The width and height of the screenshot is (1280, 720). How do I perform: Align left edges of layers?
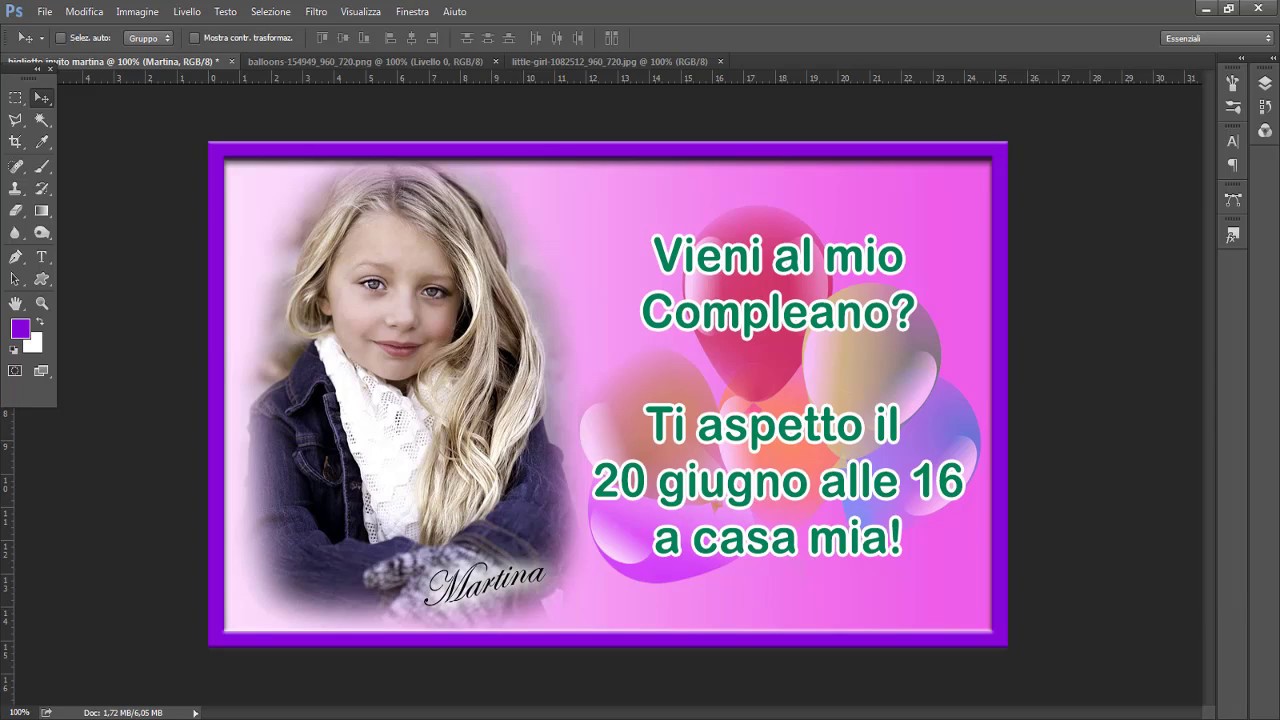point(390,38)
